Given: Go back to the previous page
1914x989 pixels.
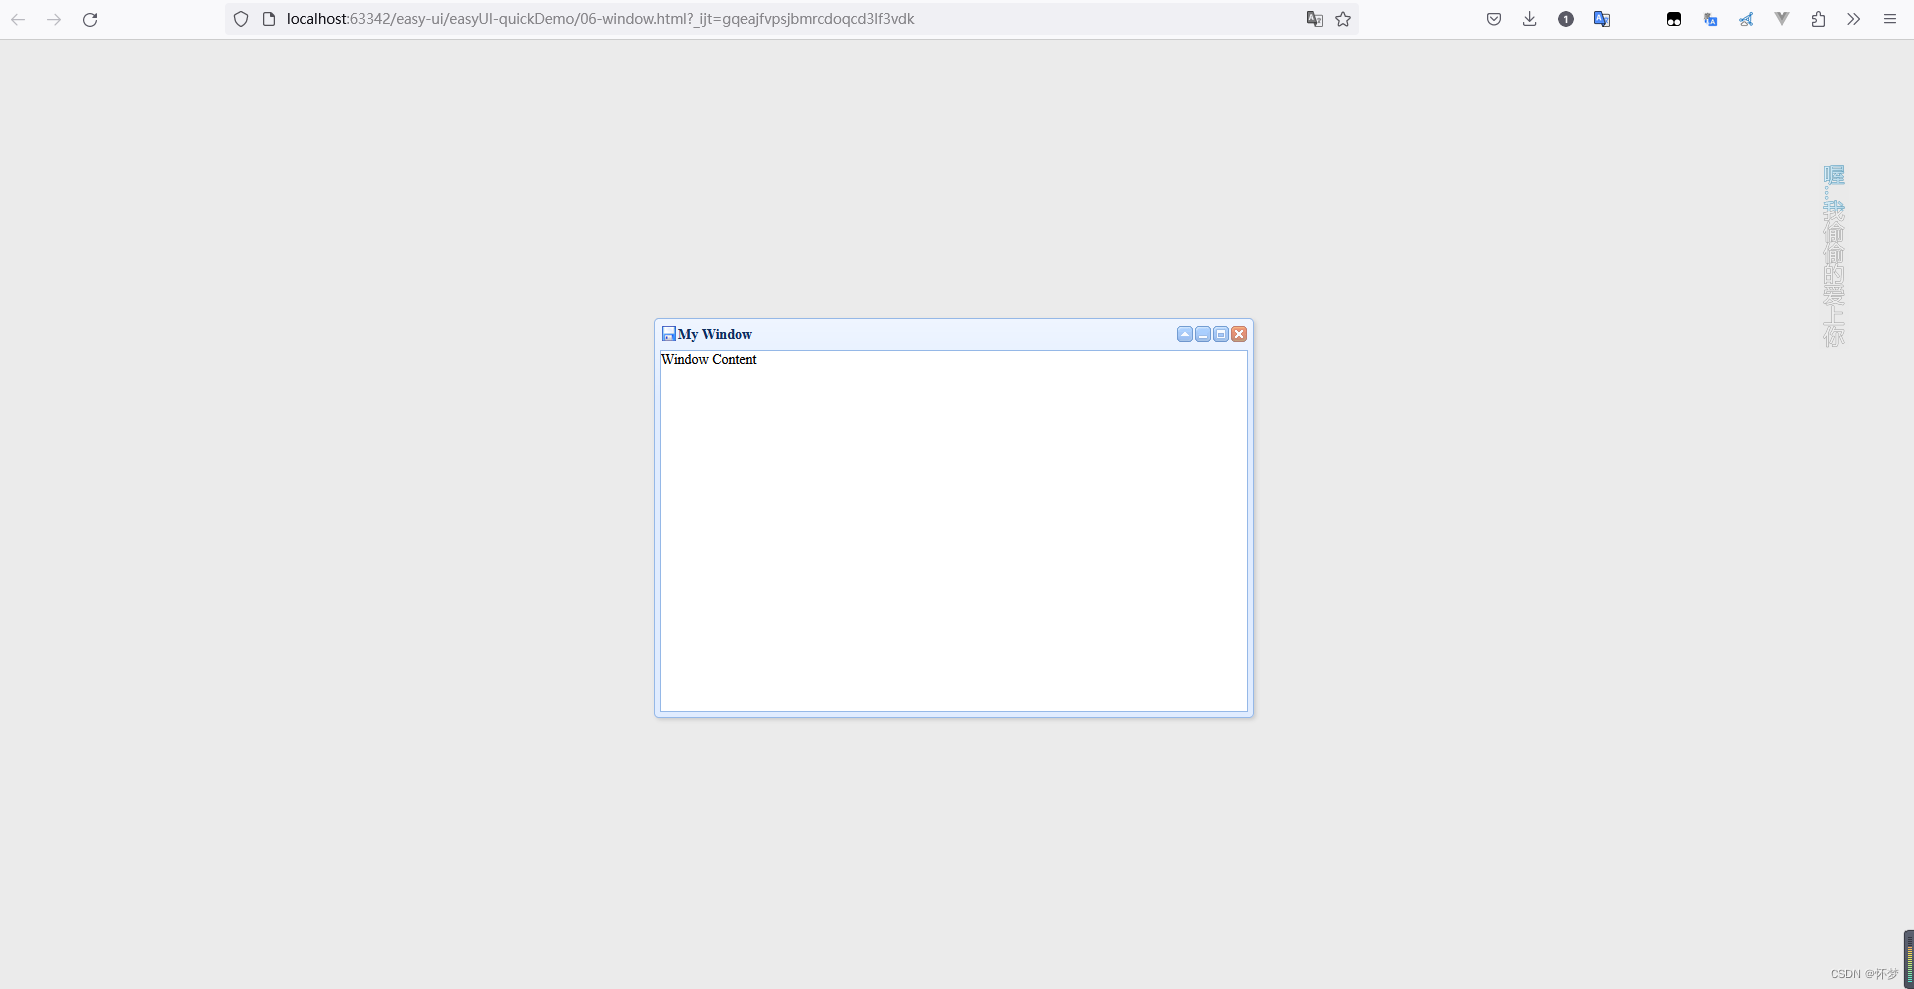Looking at the screenshot, I should pyautogui.click(x=18, y=19).
